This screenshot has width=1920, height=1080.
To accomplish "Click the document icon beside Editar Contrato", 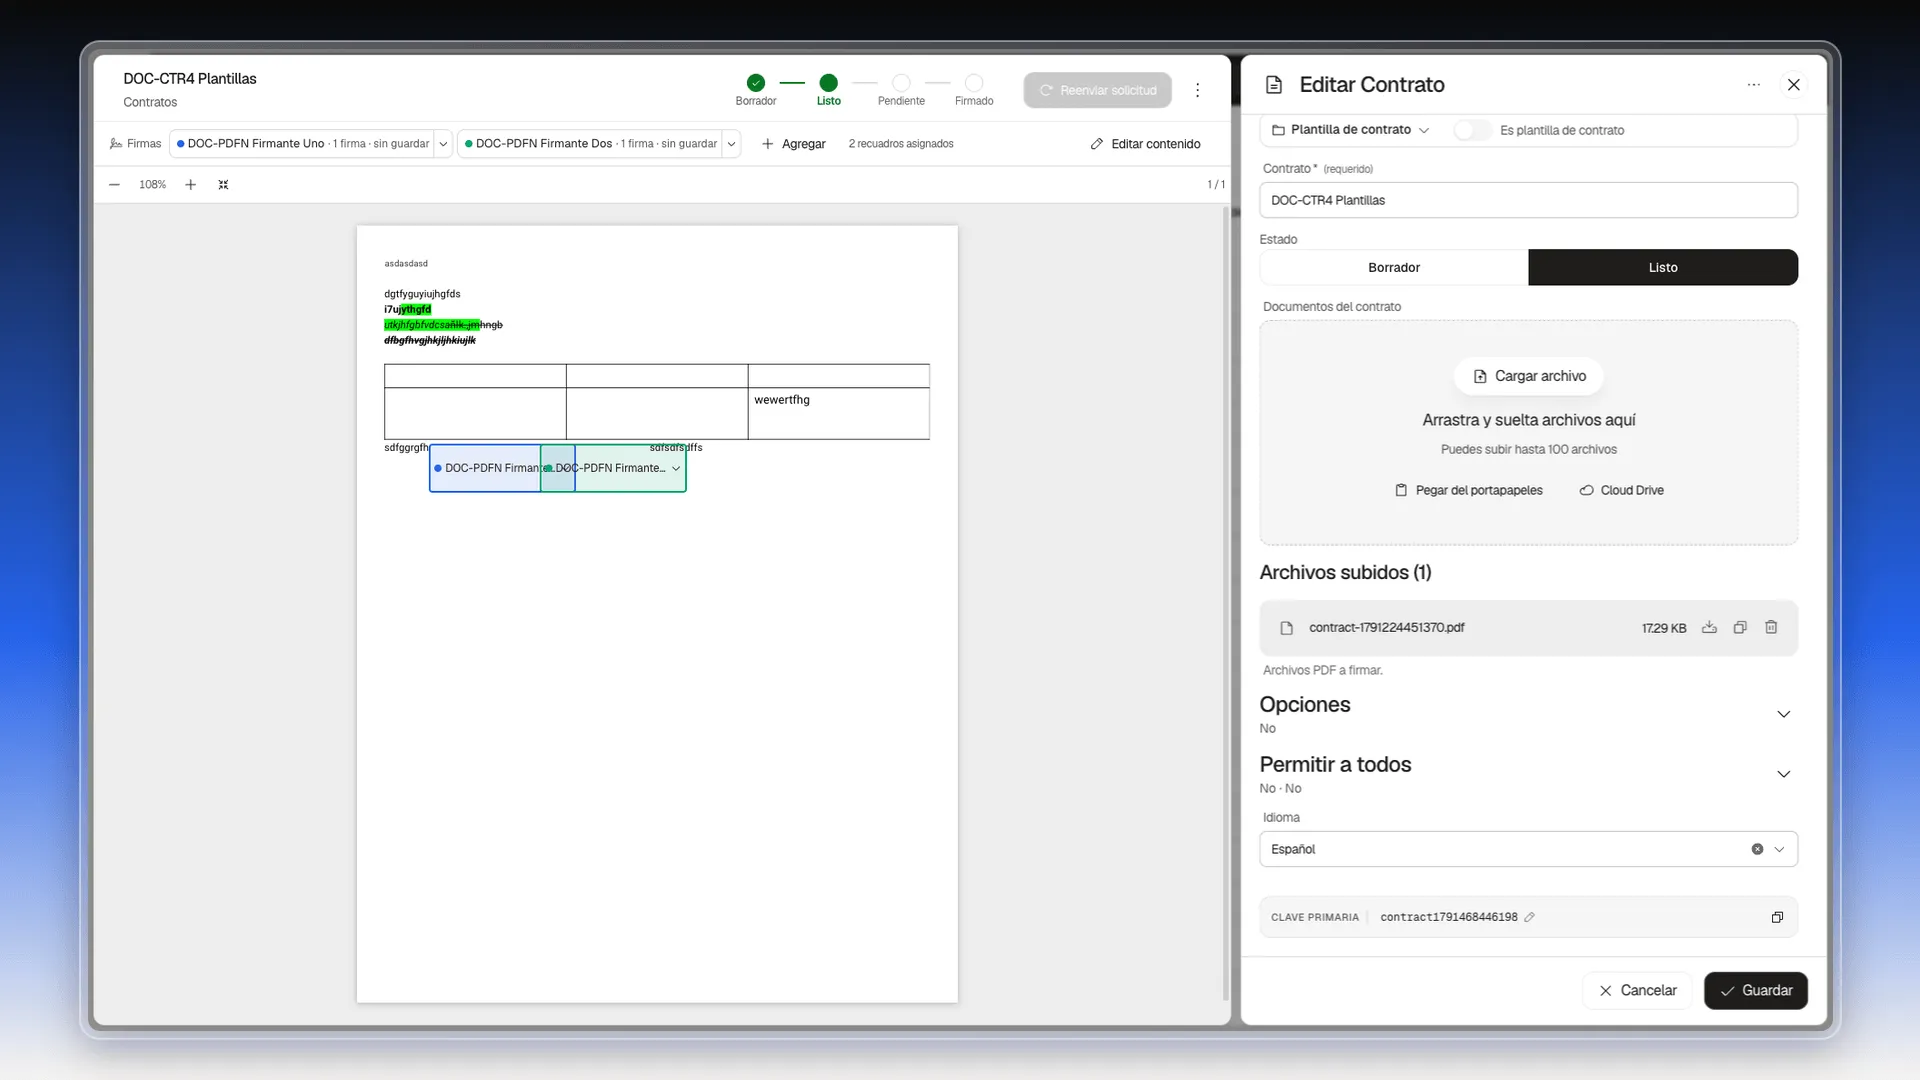I will point(1274,85).
